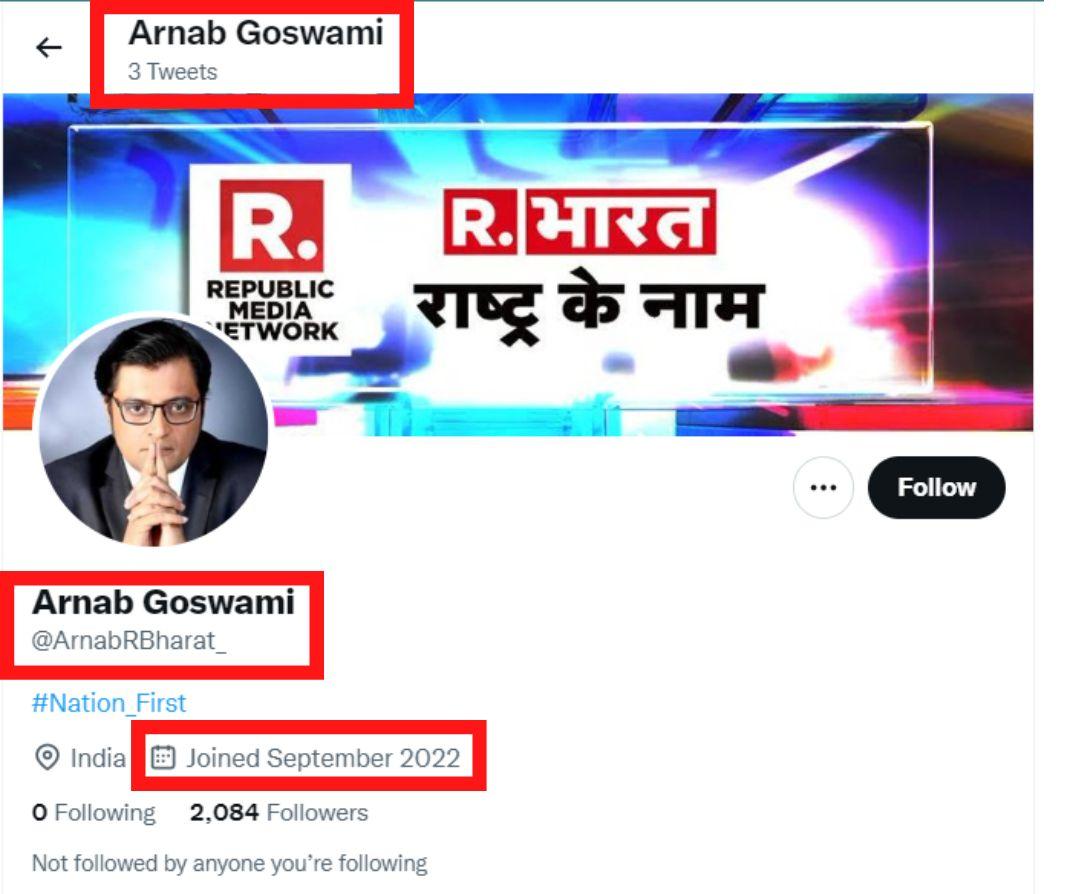The height and width of the screenshot is (894, 1085).
Task: Click the bold display name Arnab Goswami
Action: (163, 602)
